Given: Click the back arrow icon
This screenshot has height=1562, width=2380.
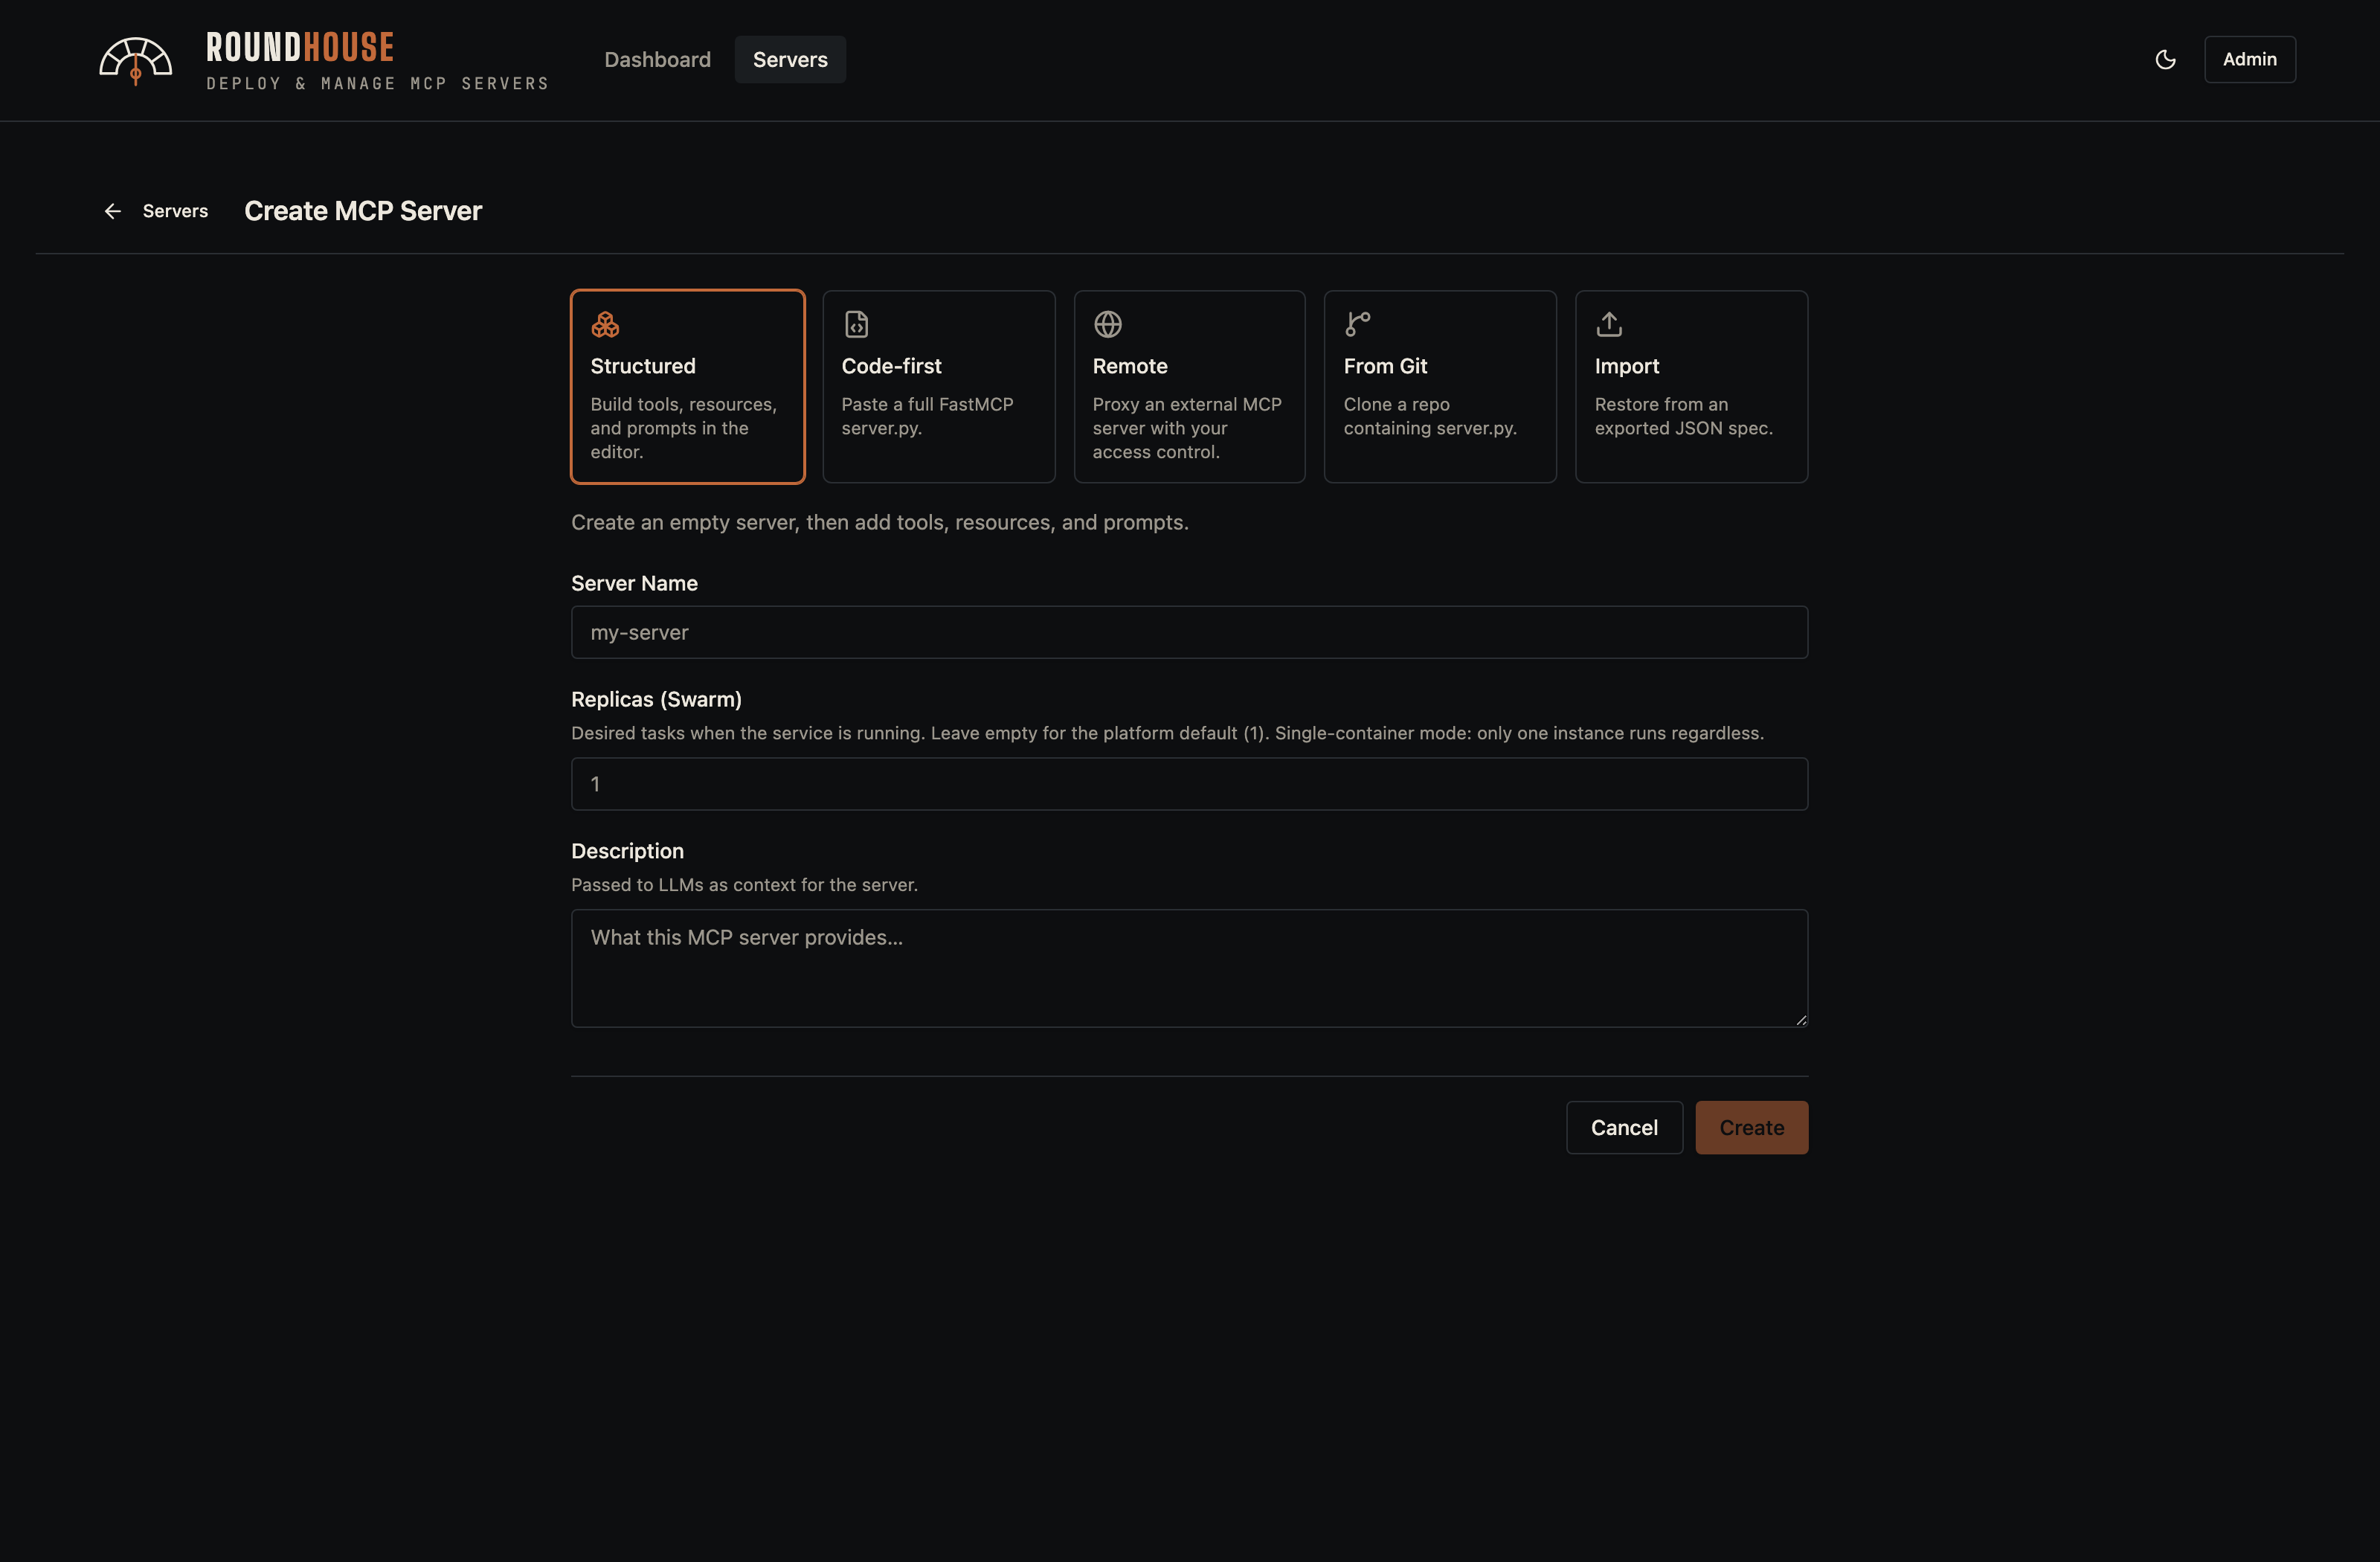Looking at the screenshot, I should pyautogui.click(x=113, y=211).
